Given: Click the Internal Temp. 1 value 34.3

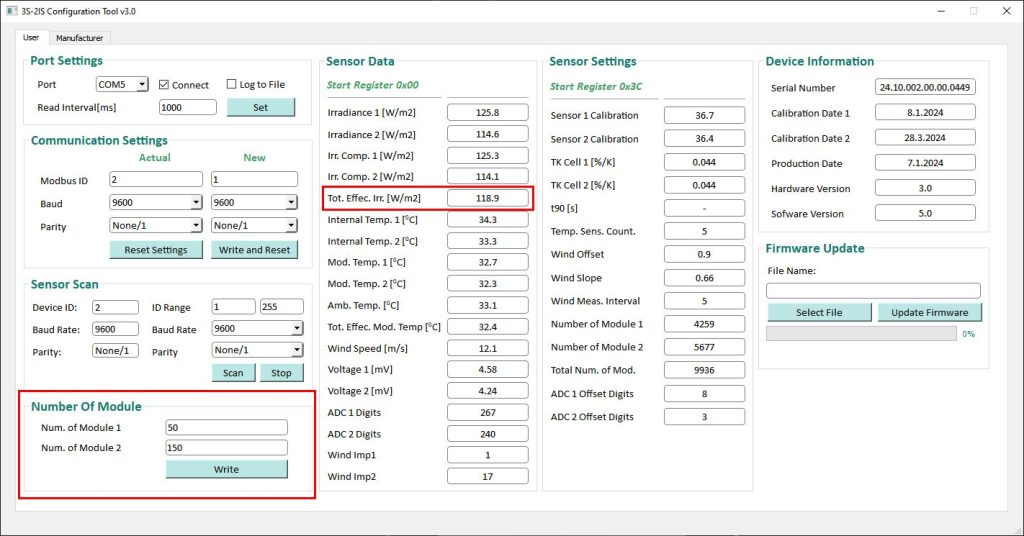Looking at the screenshot, I should [x=488, y=219].
